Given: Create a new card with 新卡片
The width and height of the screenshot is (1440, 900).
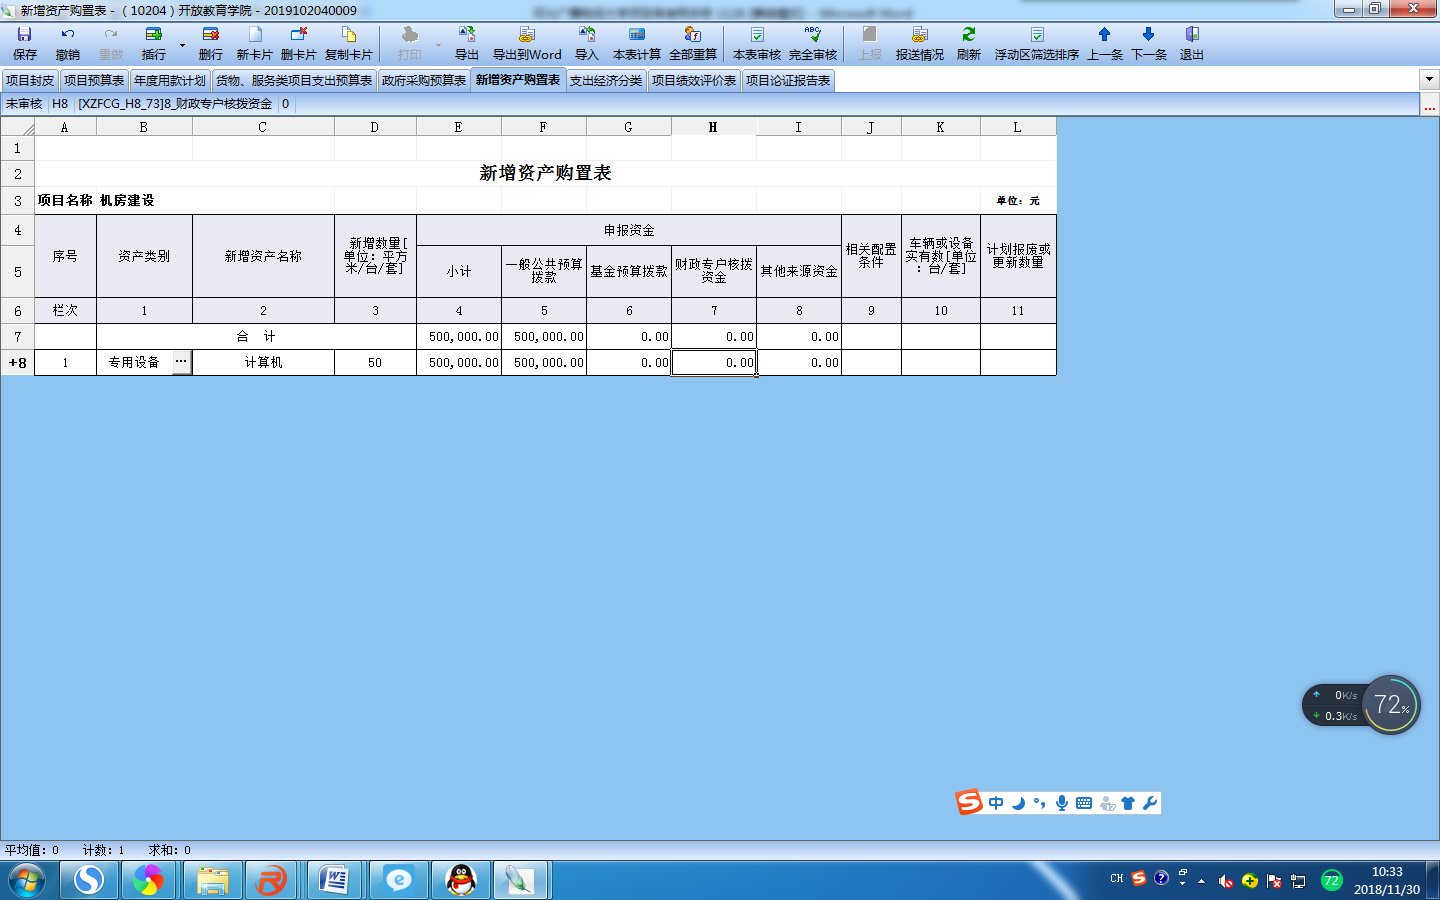Looking at the screenshot, I should [254, 44].
